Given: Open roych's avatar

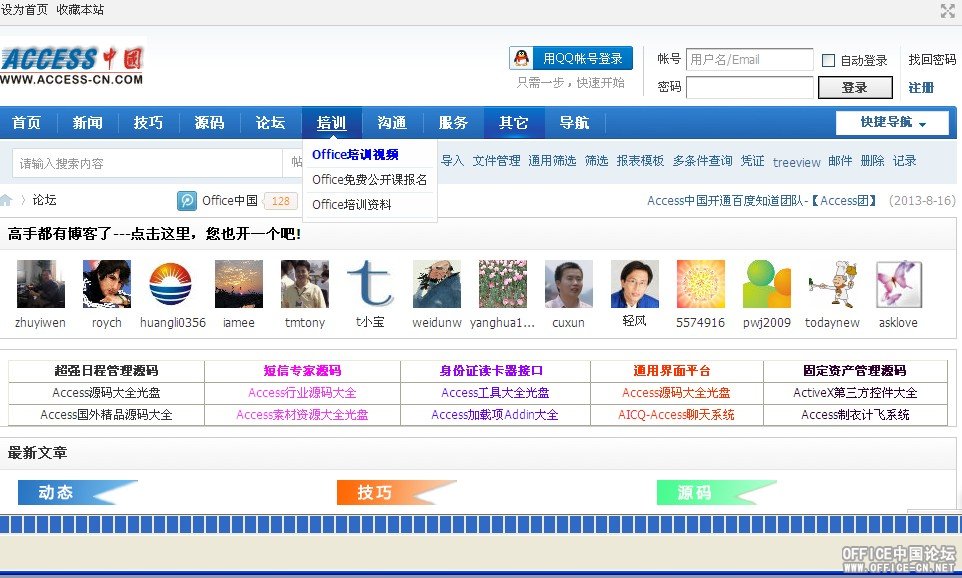Looking at the screenshot, I should coord(107,283).
